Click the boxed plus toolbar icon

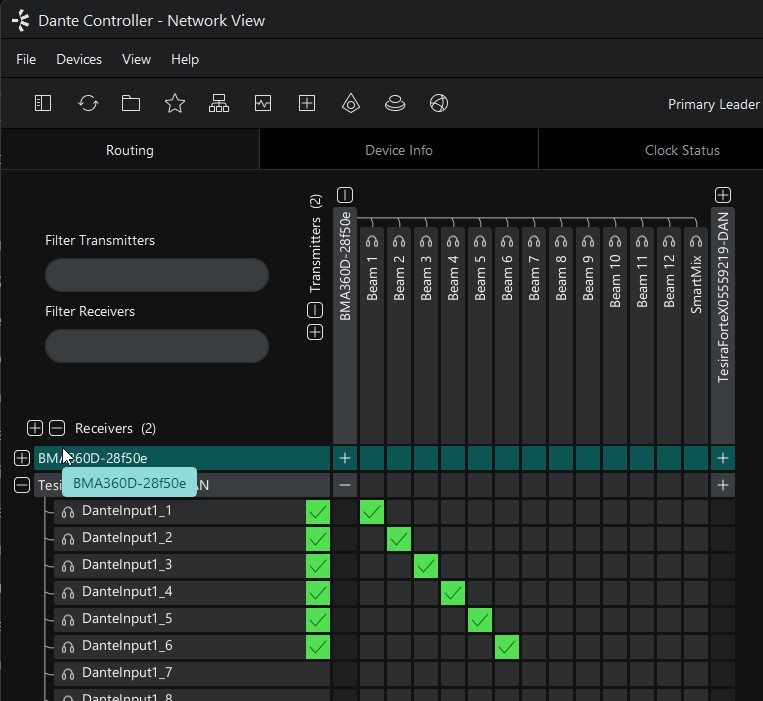pos(307,103)
